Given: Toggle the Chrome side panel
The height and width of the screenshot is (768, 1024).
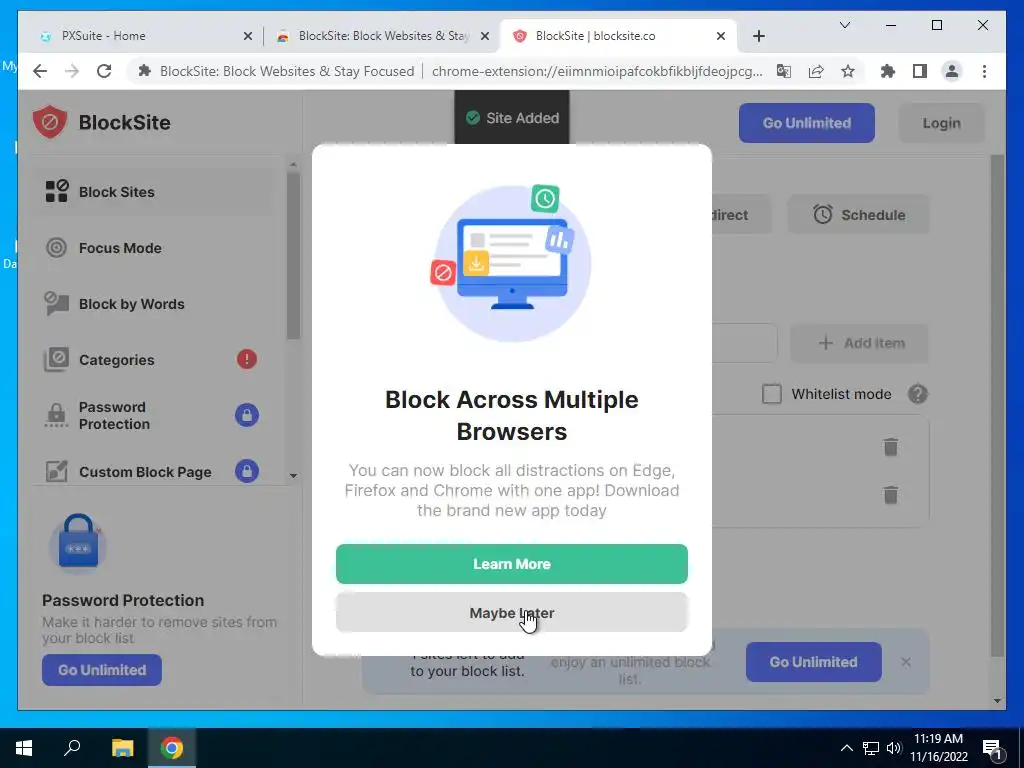Looking at the screenshot, I should point(920,71).
